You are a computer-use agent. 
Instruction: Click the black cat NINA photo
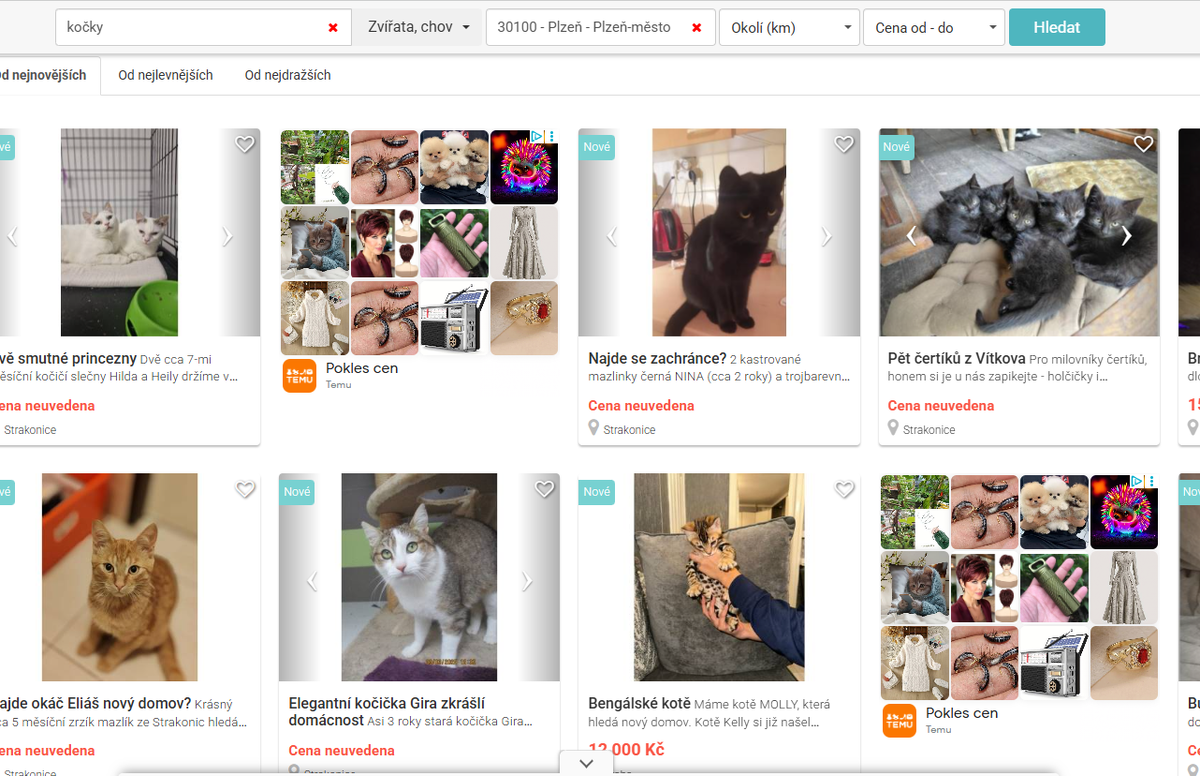719,232
